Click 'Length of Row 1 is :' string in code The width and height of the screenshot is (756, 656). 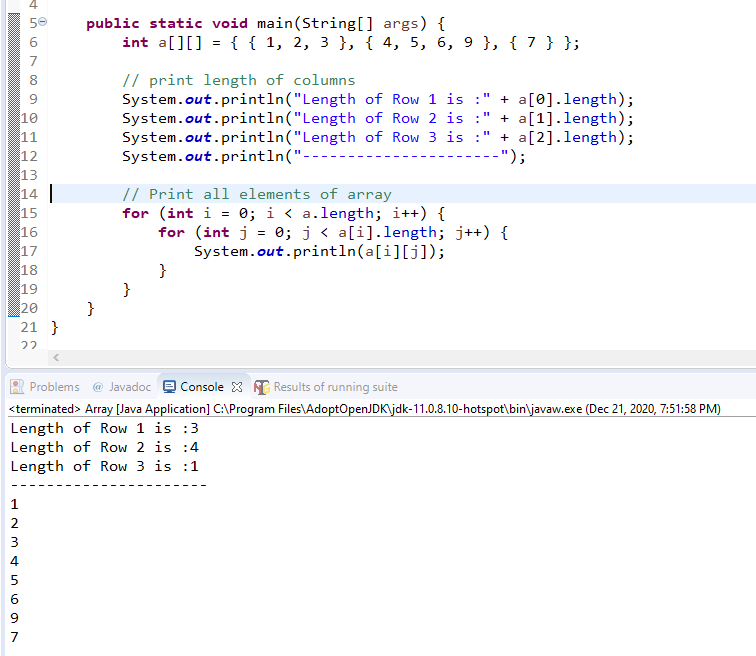[392, 99]
